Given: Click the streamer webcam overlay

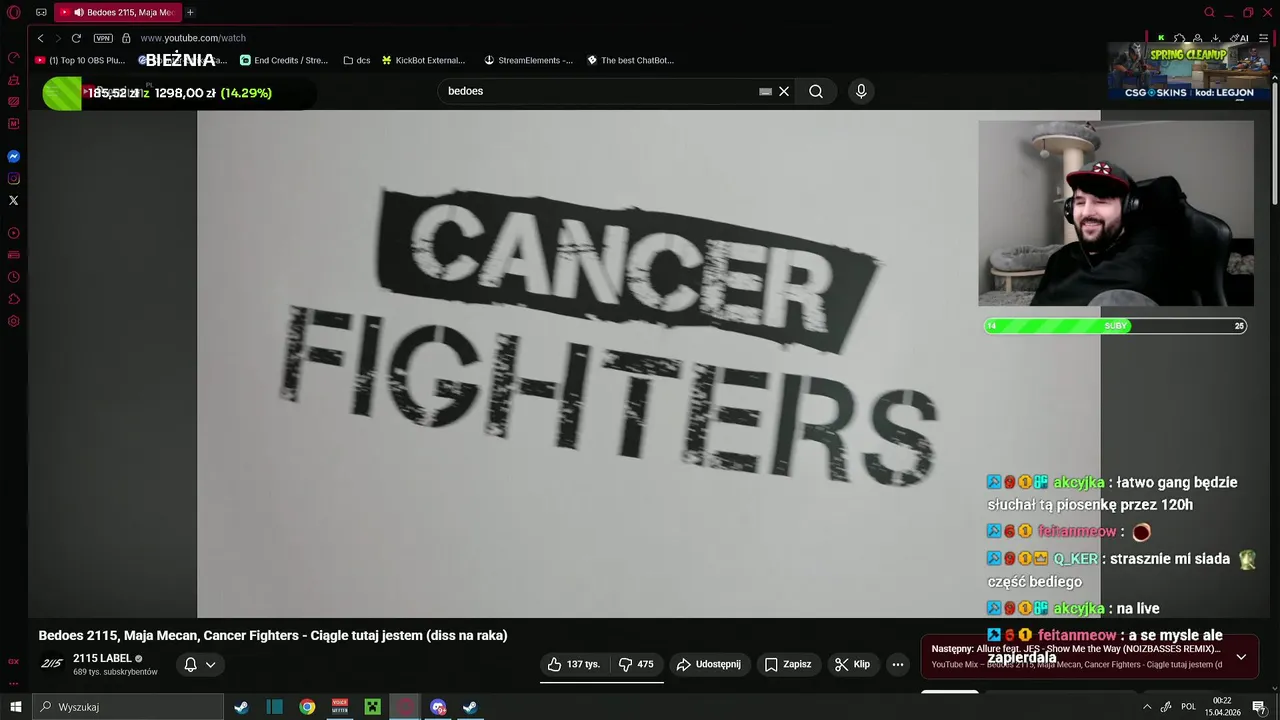Looking at the screenshot, I should 1116,213.
